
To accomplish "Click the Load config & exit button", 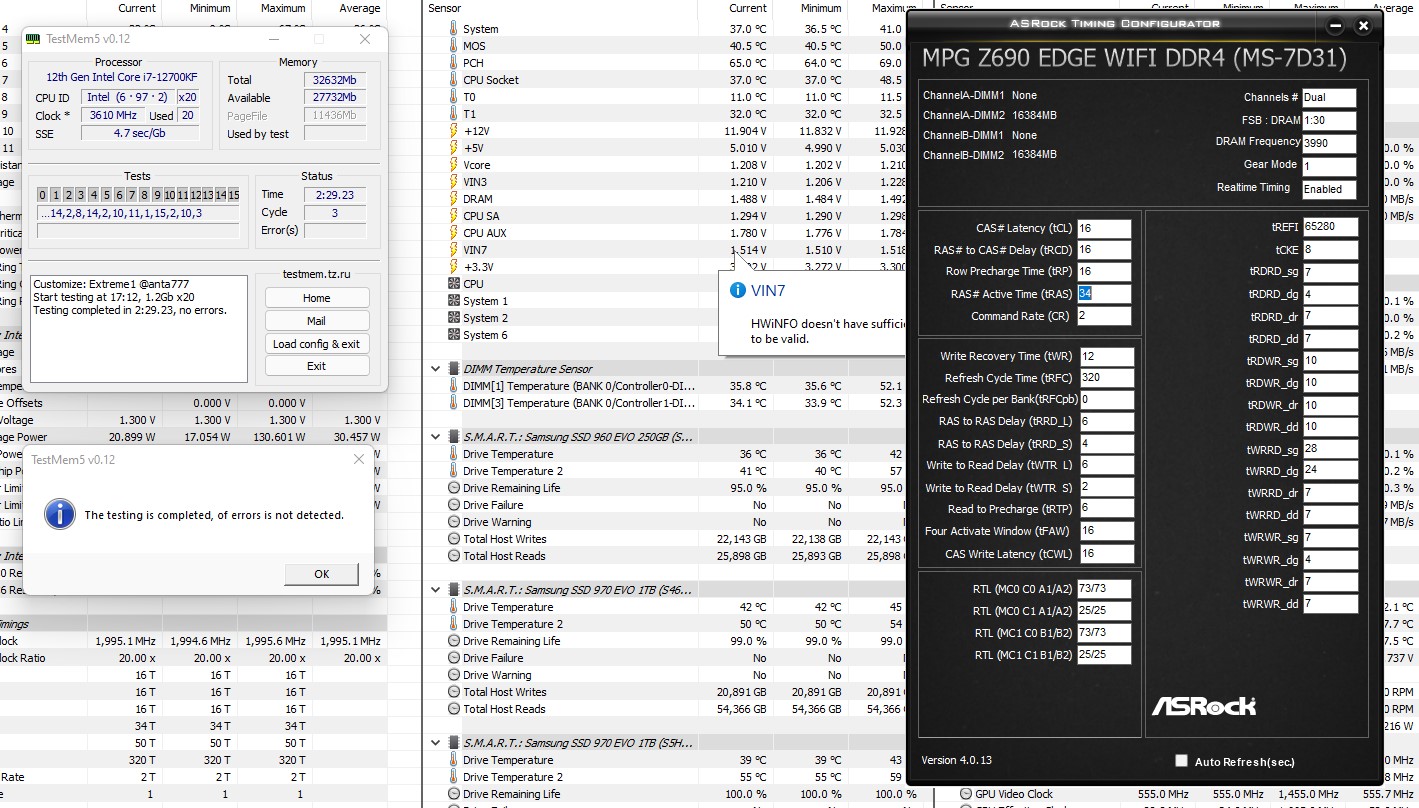I will [317, 344].
